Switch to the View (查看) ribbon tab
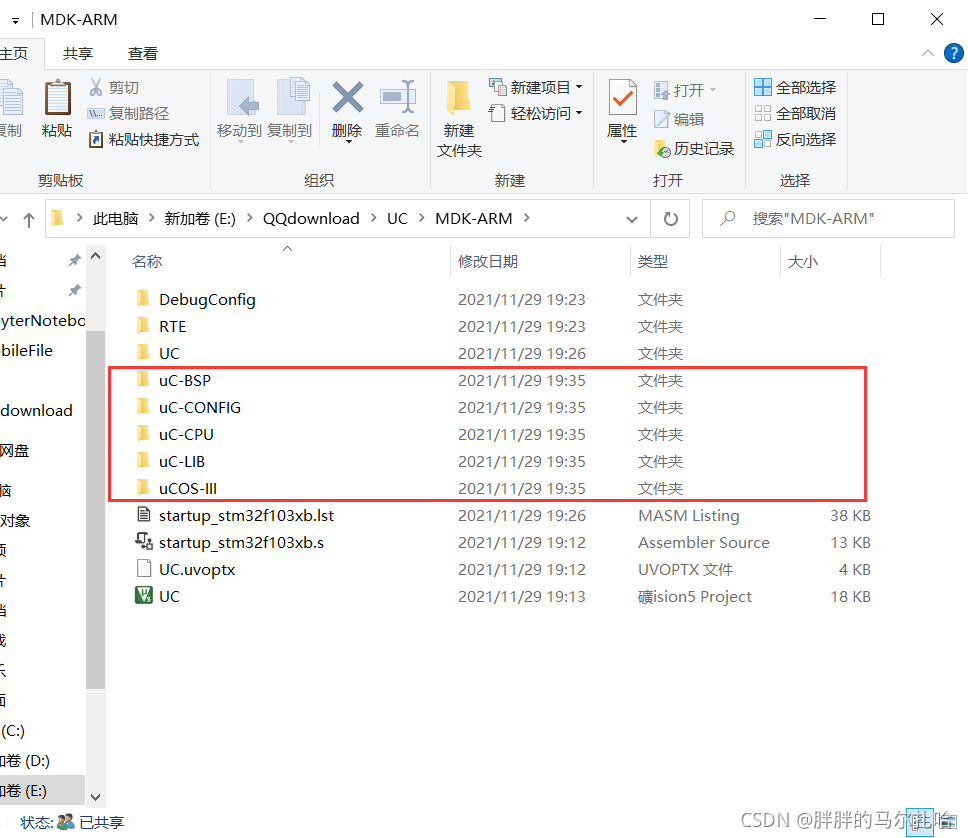968x838 pixels. click(143, 54)
